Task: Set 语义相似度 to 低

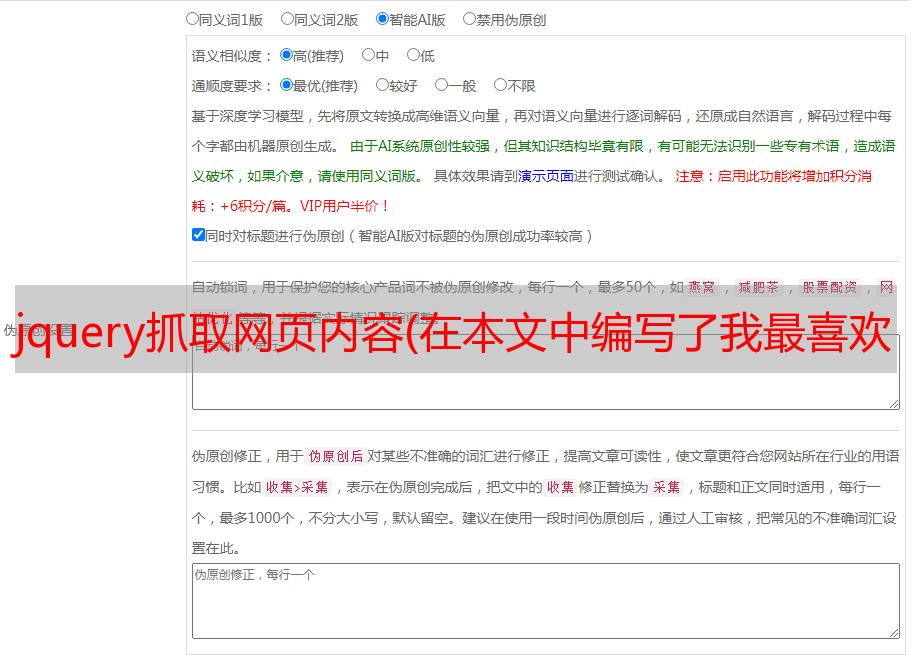Action: tap(413, 55)
